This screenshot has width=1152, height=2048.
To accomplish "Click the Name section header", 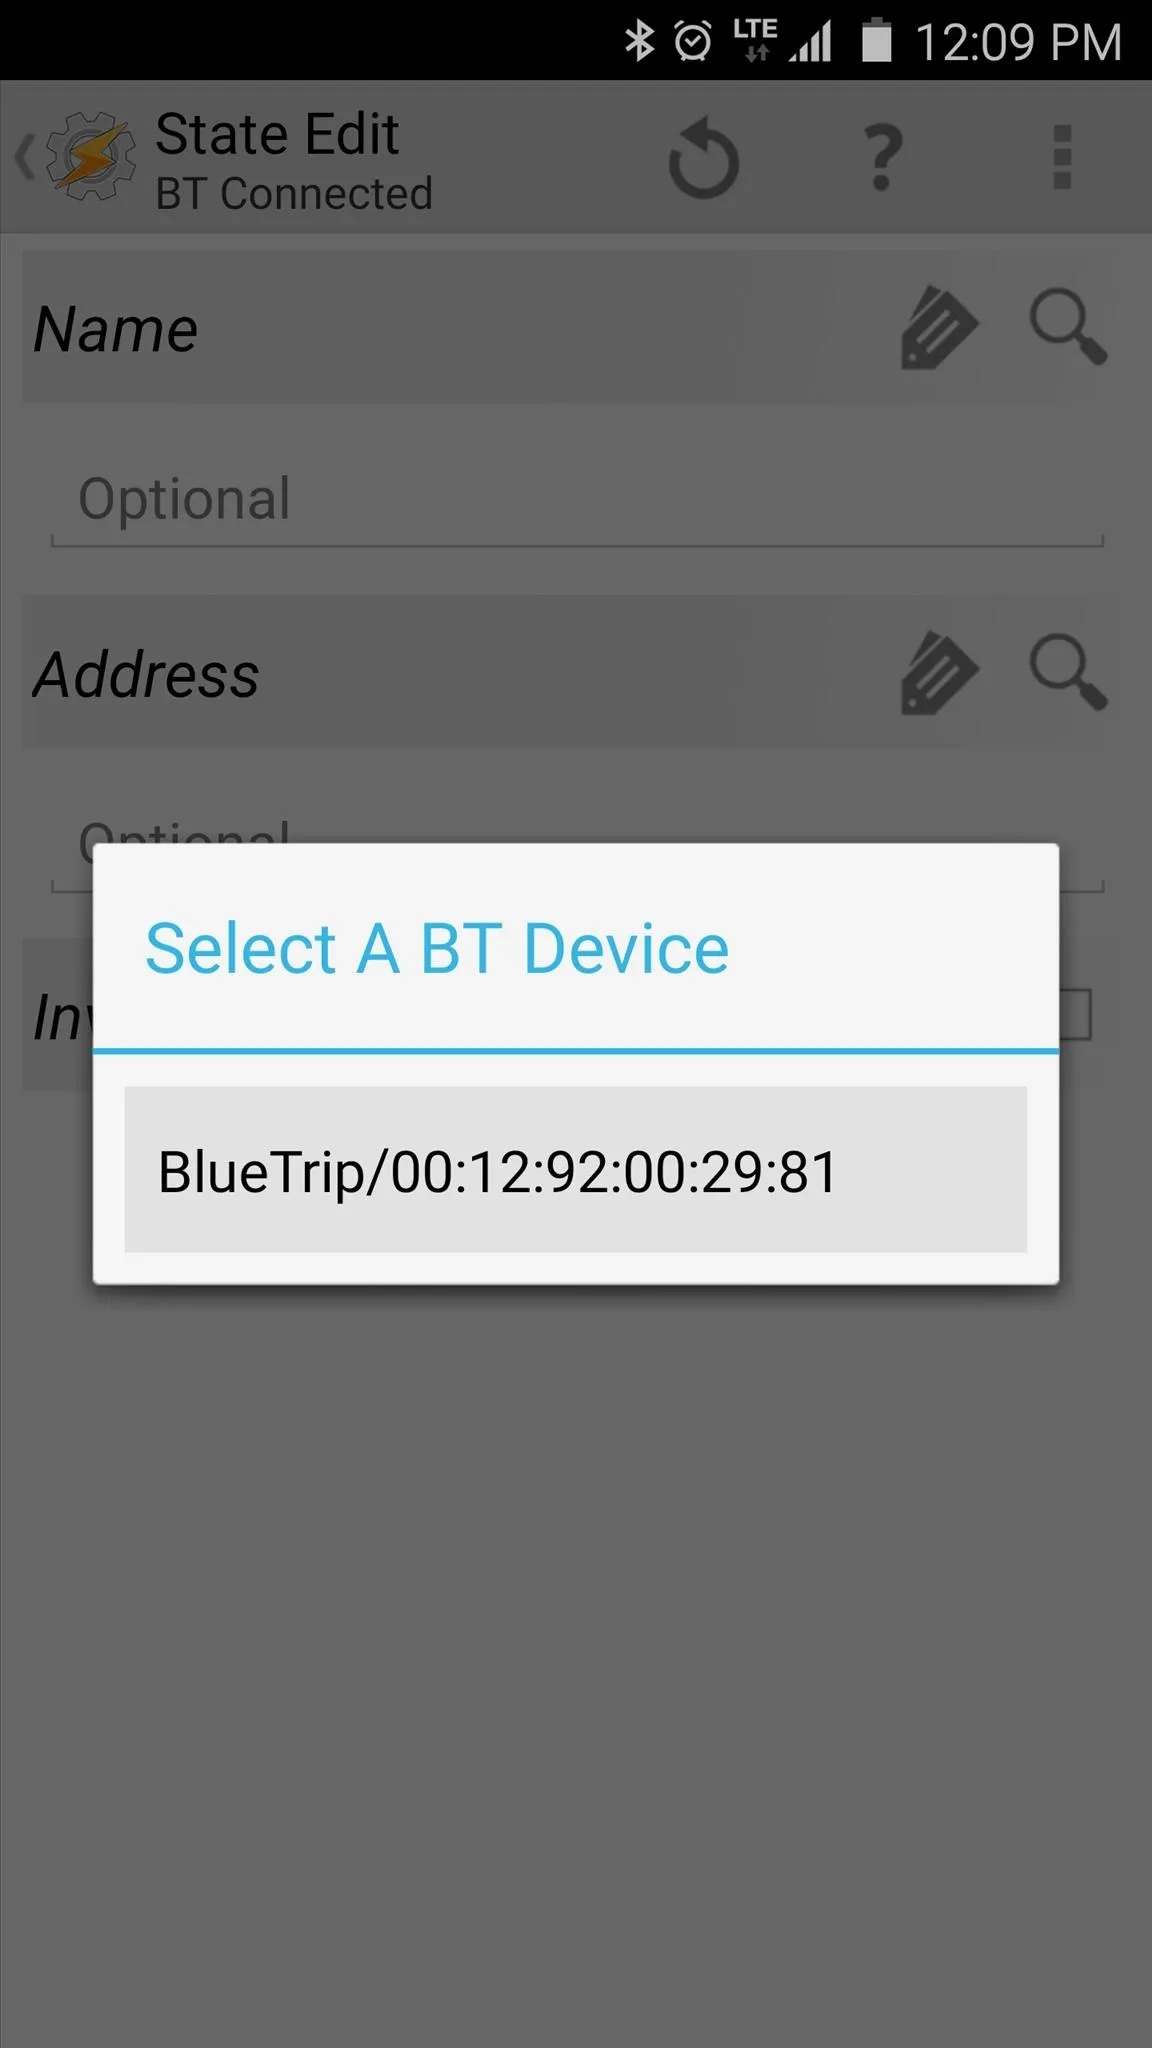I will [x=115, y=329].
